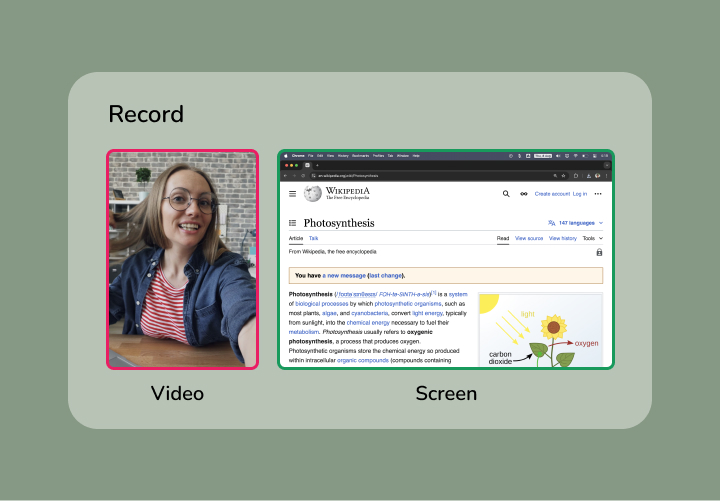
Task: Open the Wikipedia hamburger main menu
Action: coord(293,194)
